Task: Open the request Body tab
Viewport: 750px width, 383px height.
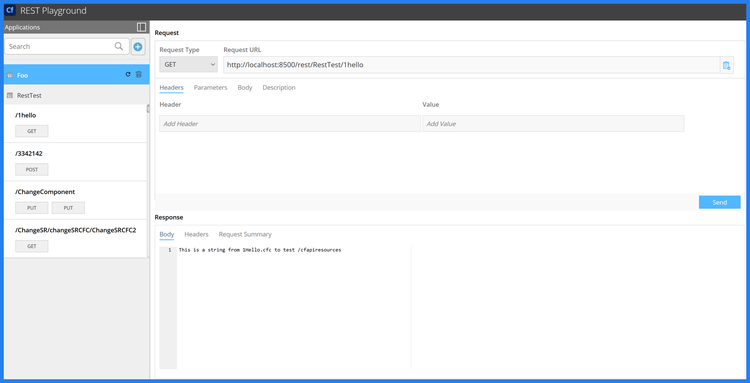Action: coord(245,88)
